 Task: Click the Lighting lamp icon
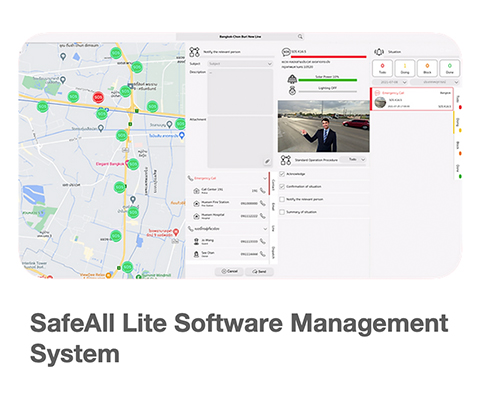[x=292, y=90]
